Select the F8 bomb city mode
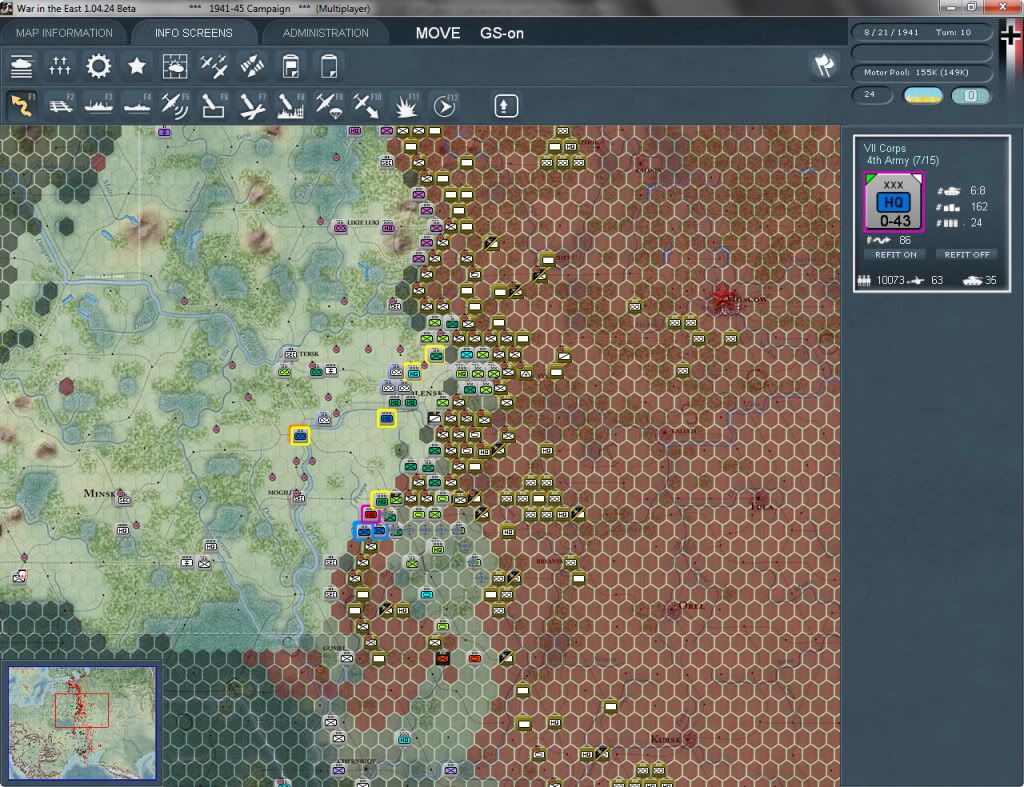Viewport: 1024px width, 787px height. 291,105
